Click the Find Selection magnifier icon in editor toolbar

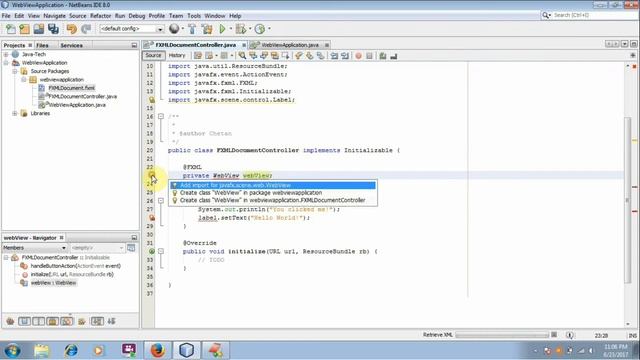(x=242, y=56)
